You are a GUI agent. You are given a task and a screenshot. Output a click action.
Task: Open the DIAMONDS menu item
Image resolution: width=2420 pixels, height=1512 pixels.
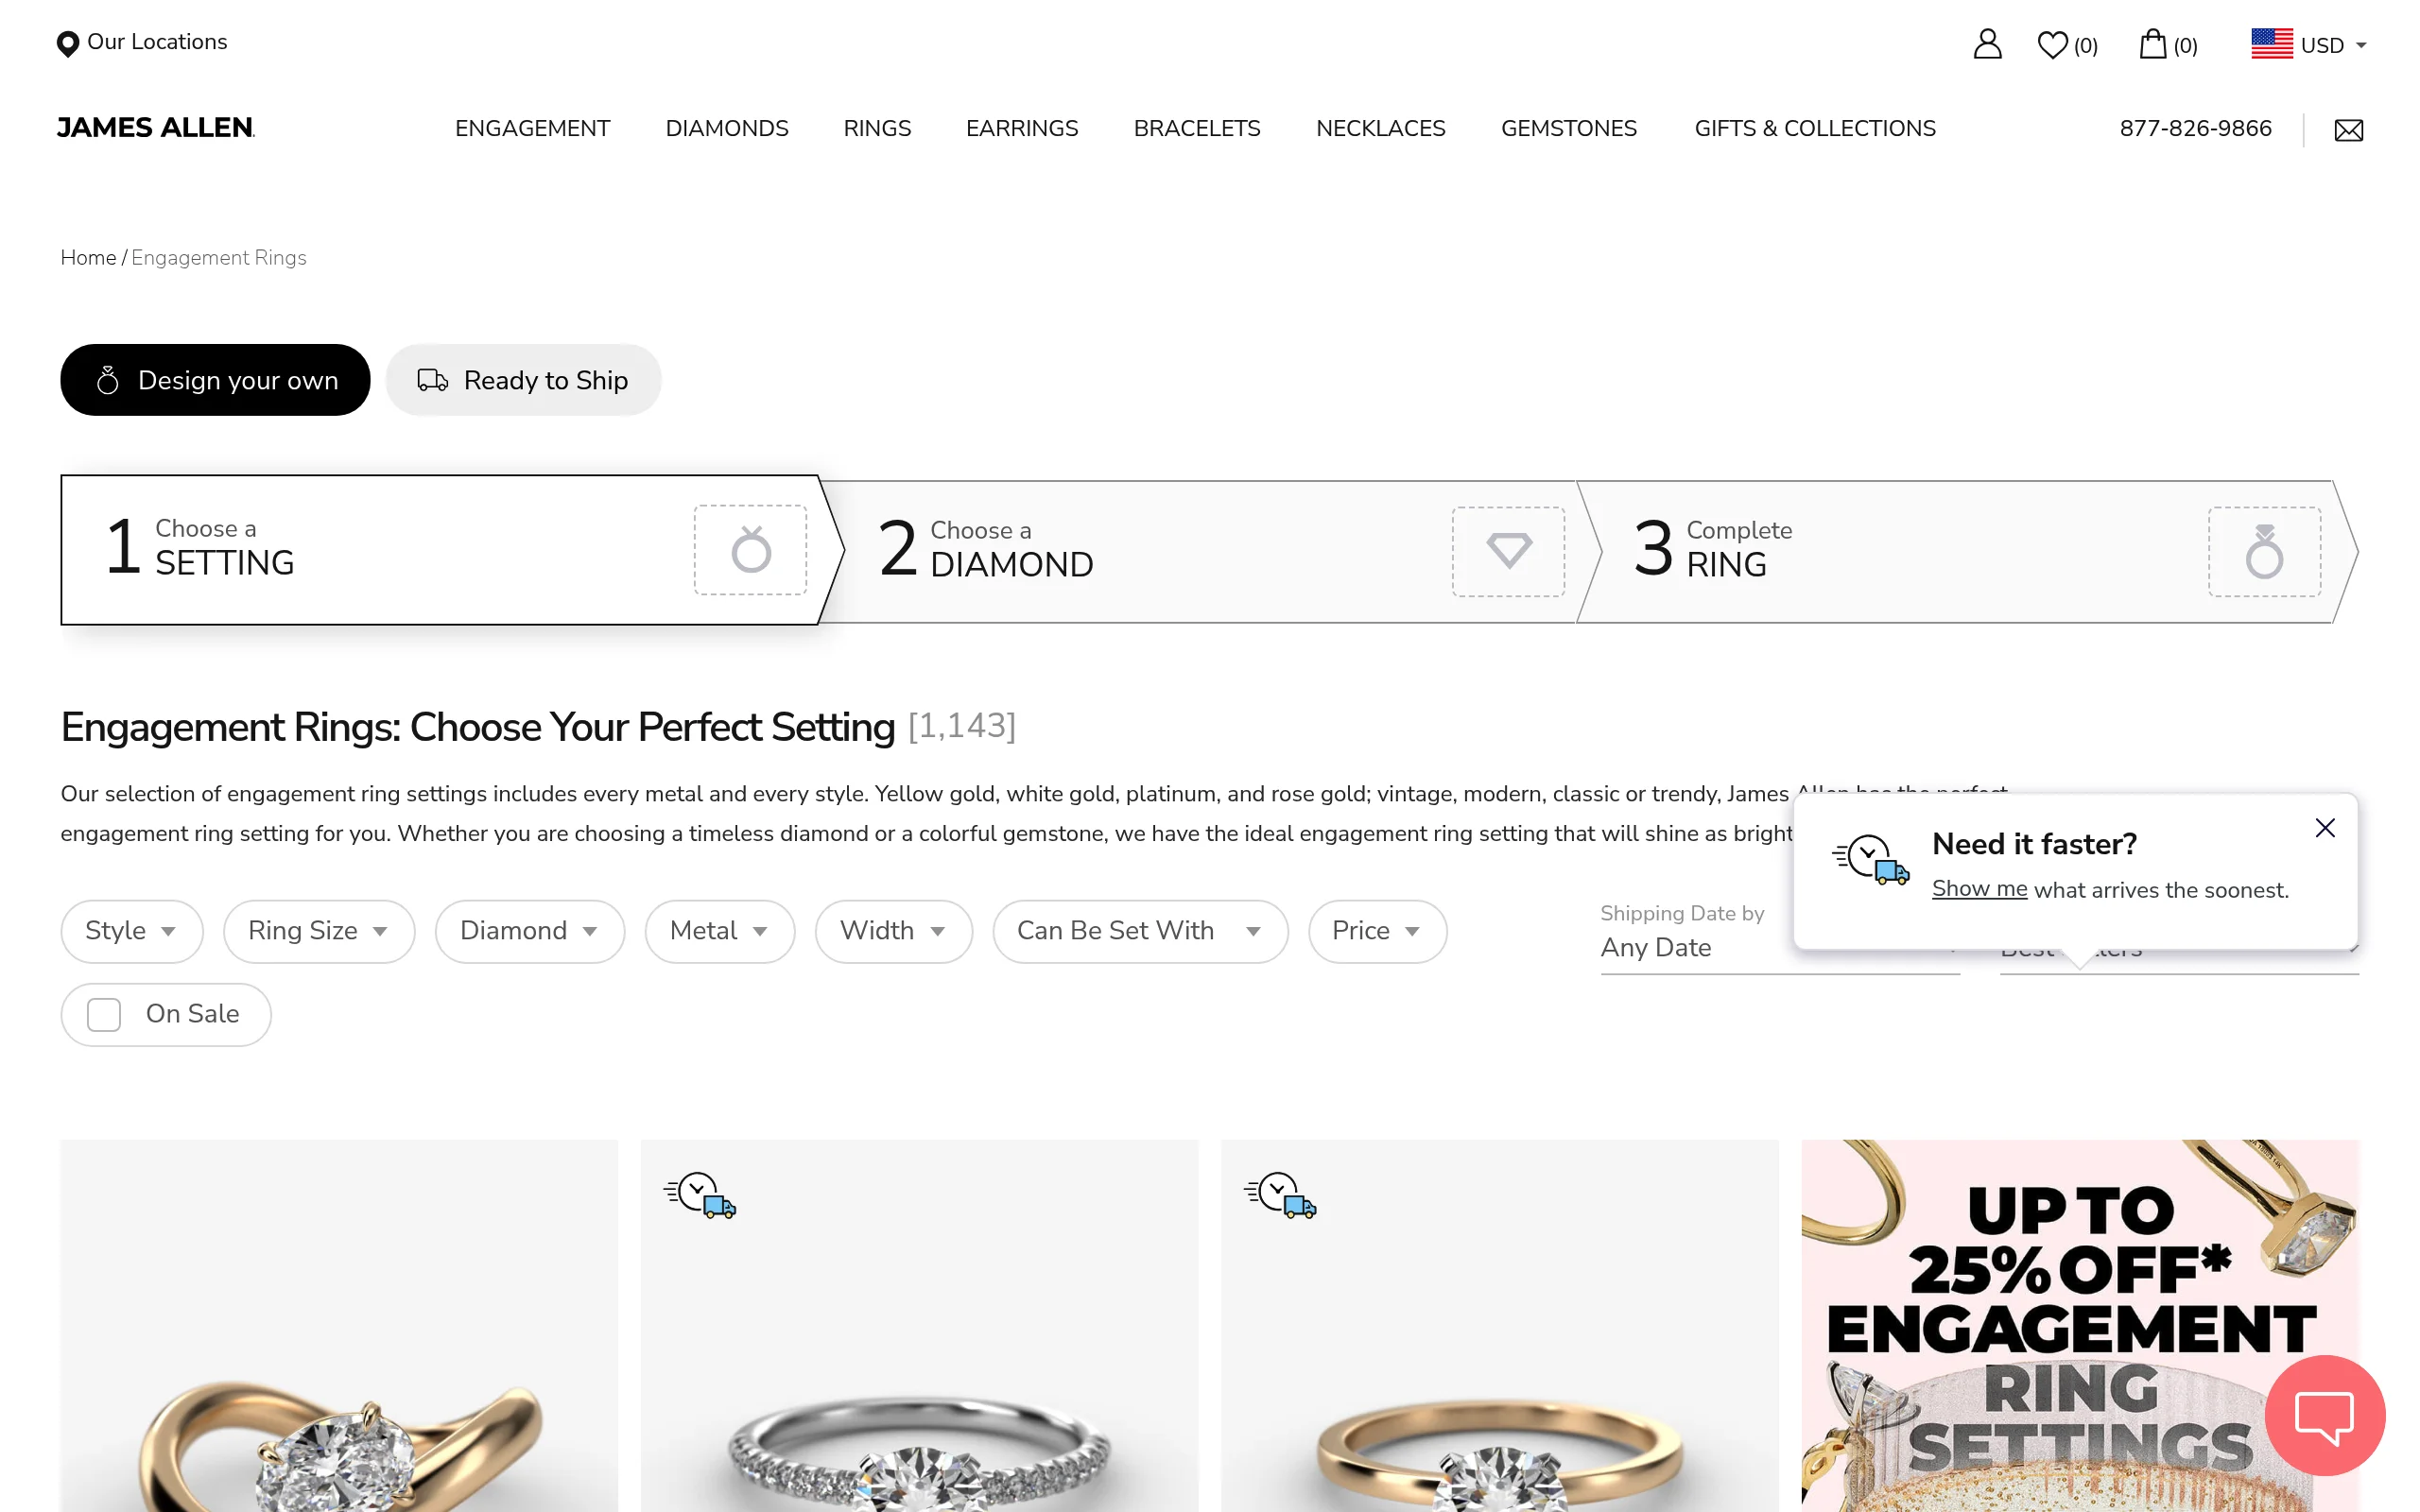727,128
